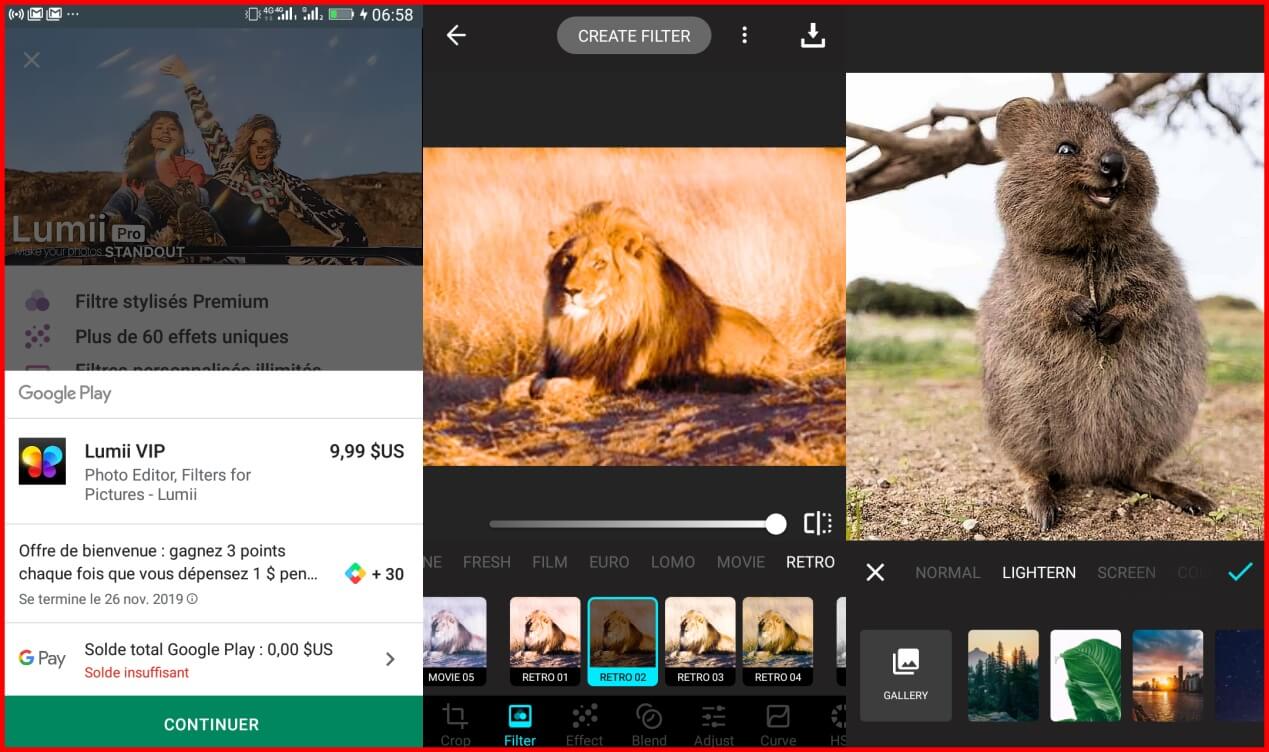Select the SCREEN blend mode tab
Screen dimensions: 1269x752
pyautogui.click(x=1126, y=572)
